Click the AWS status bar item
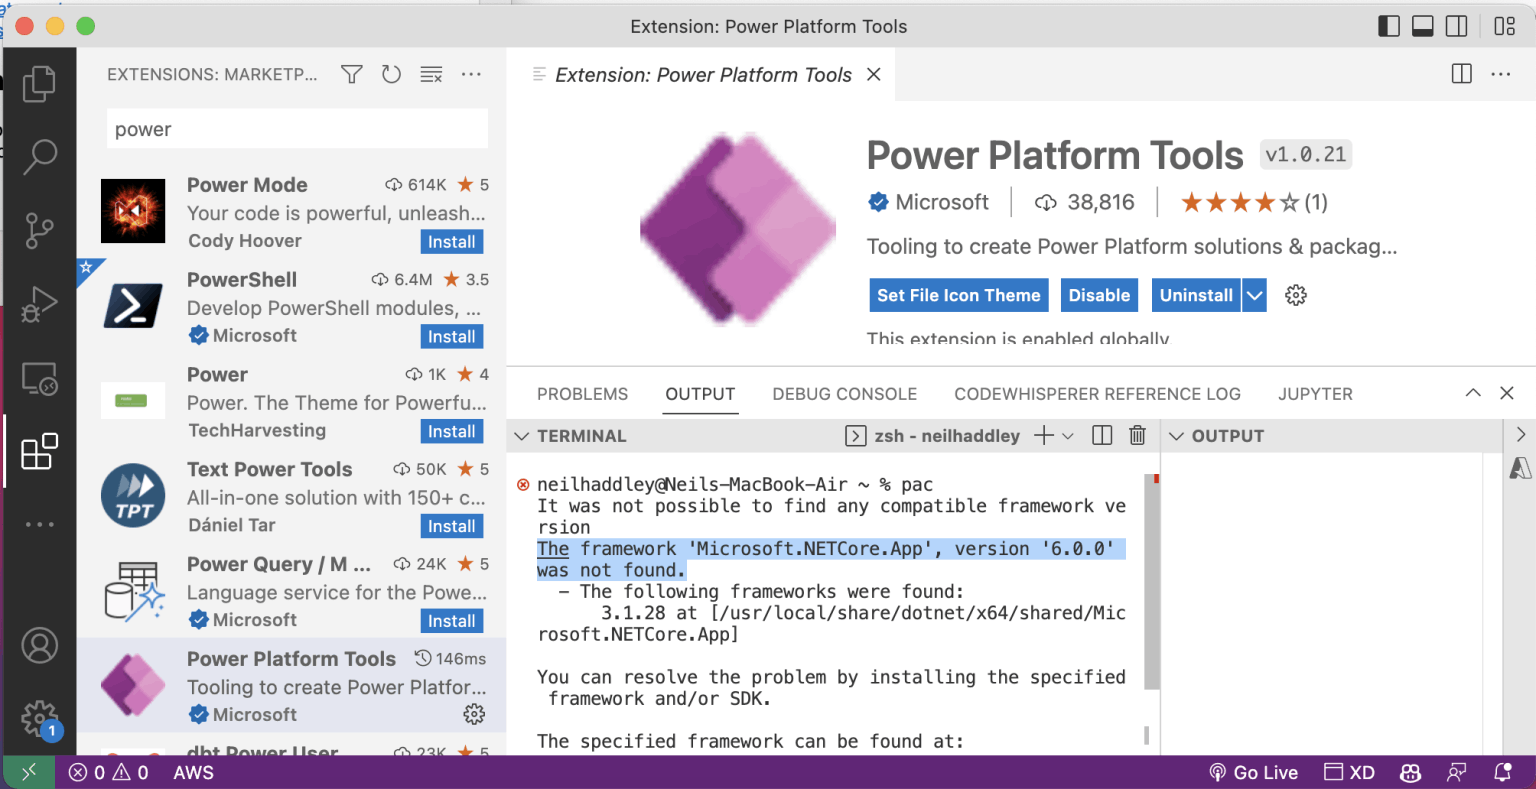Image resolution: width=1536 pixels, height=789 pixels. [x=193, y=772]
